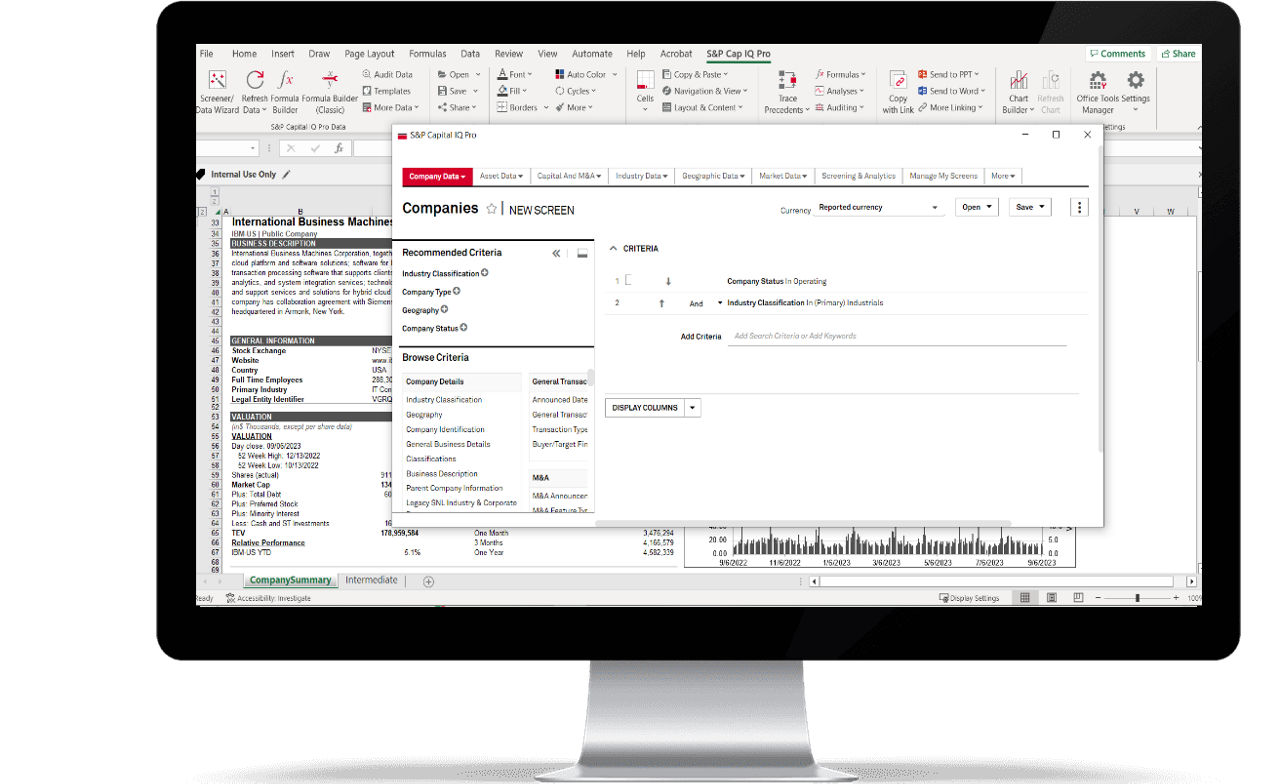This screenshot has height=784, width=1280.
Task: Open the Market Data menu
Action: (x=783, y=176)
